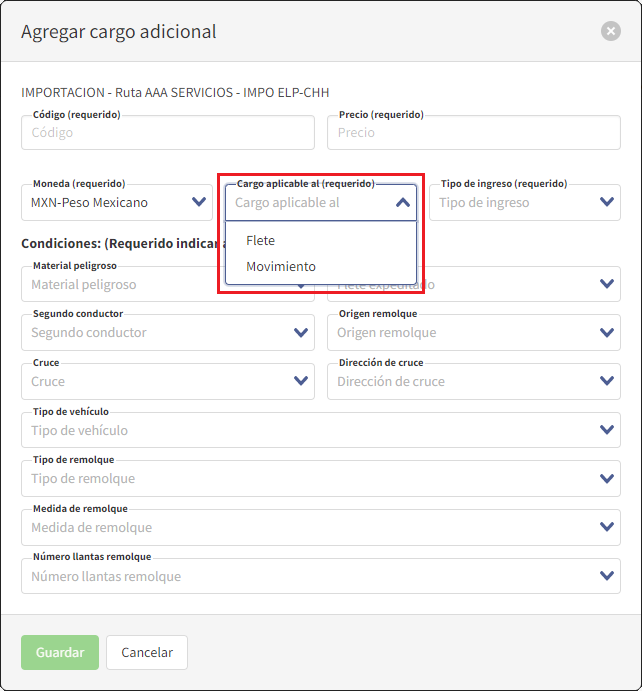642x691 pixels.
Task: Close the Agregar cargo adicional dialog
Action: 610,31
